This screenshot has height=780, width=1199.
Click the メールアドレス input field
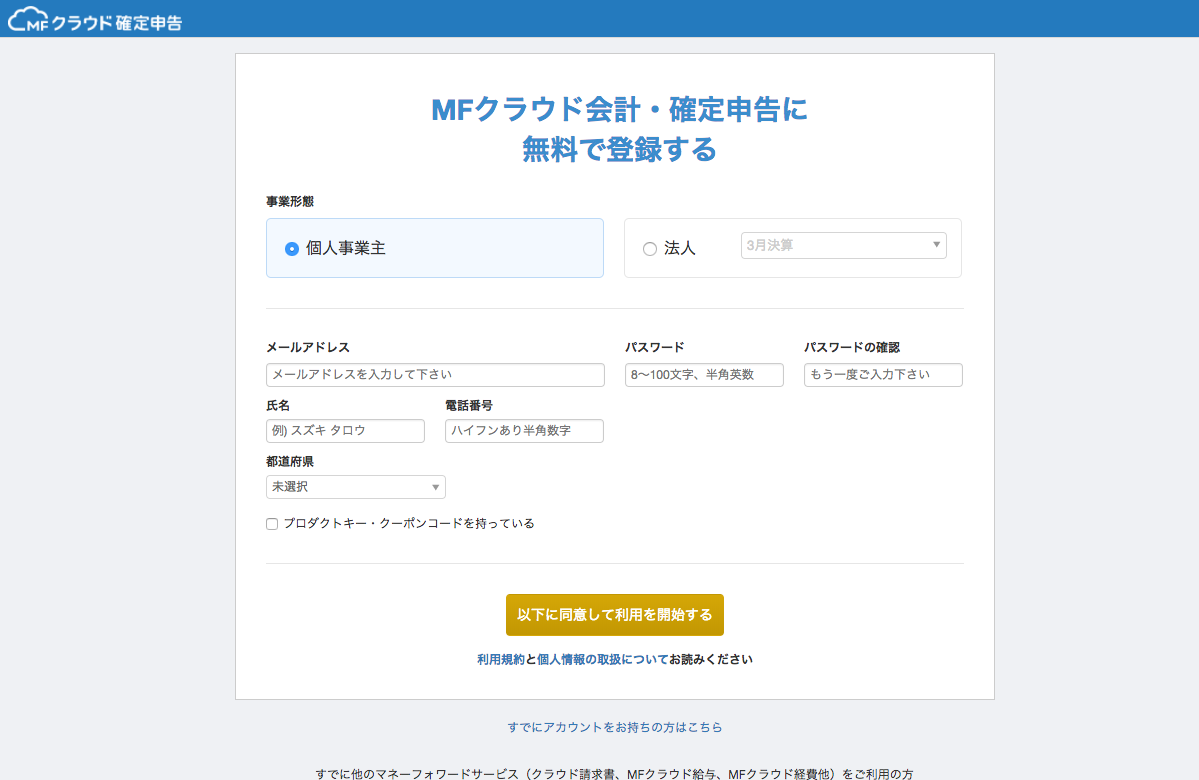435,375
